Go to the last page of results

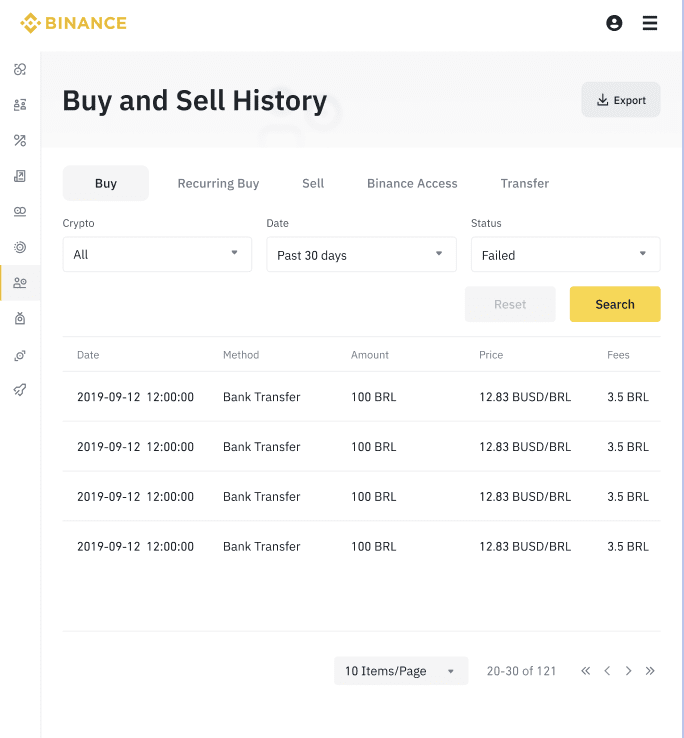(x=650, y=671)
